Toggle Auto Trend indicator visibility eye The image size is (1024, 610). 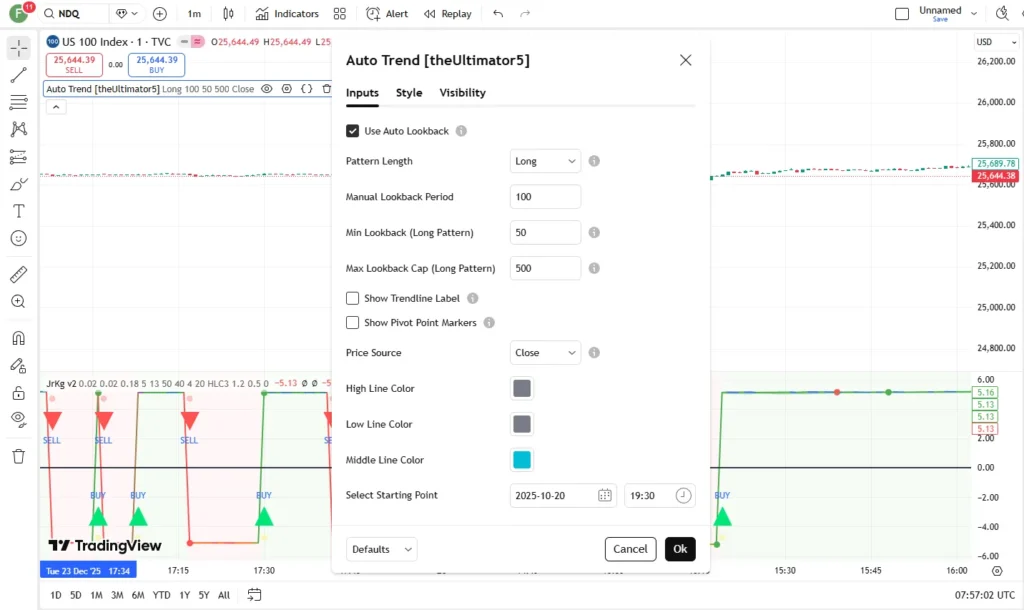pos(266,89)
